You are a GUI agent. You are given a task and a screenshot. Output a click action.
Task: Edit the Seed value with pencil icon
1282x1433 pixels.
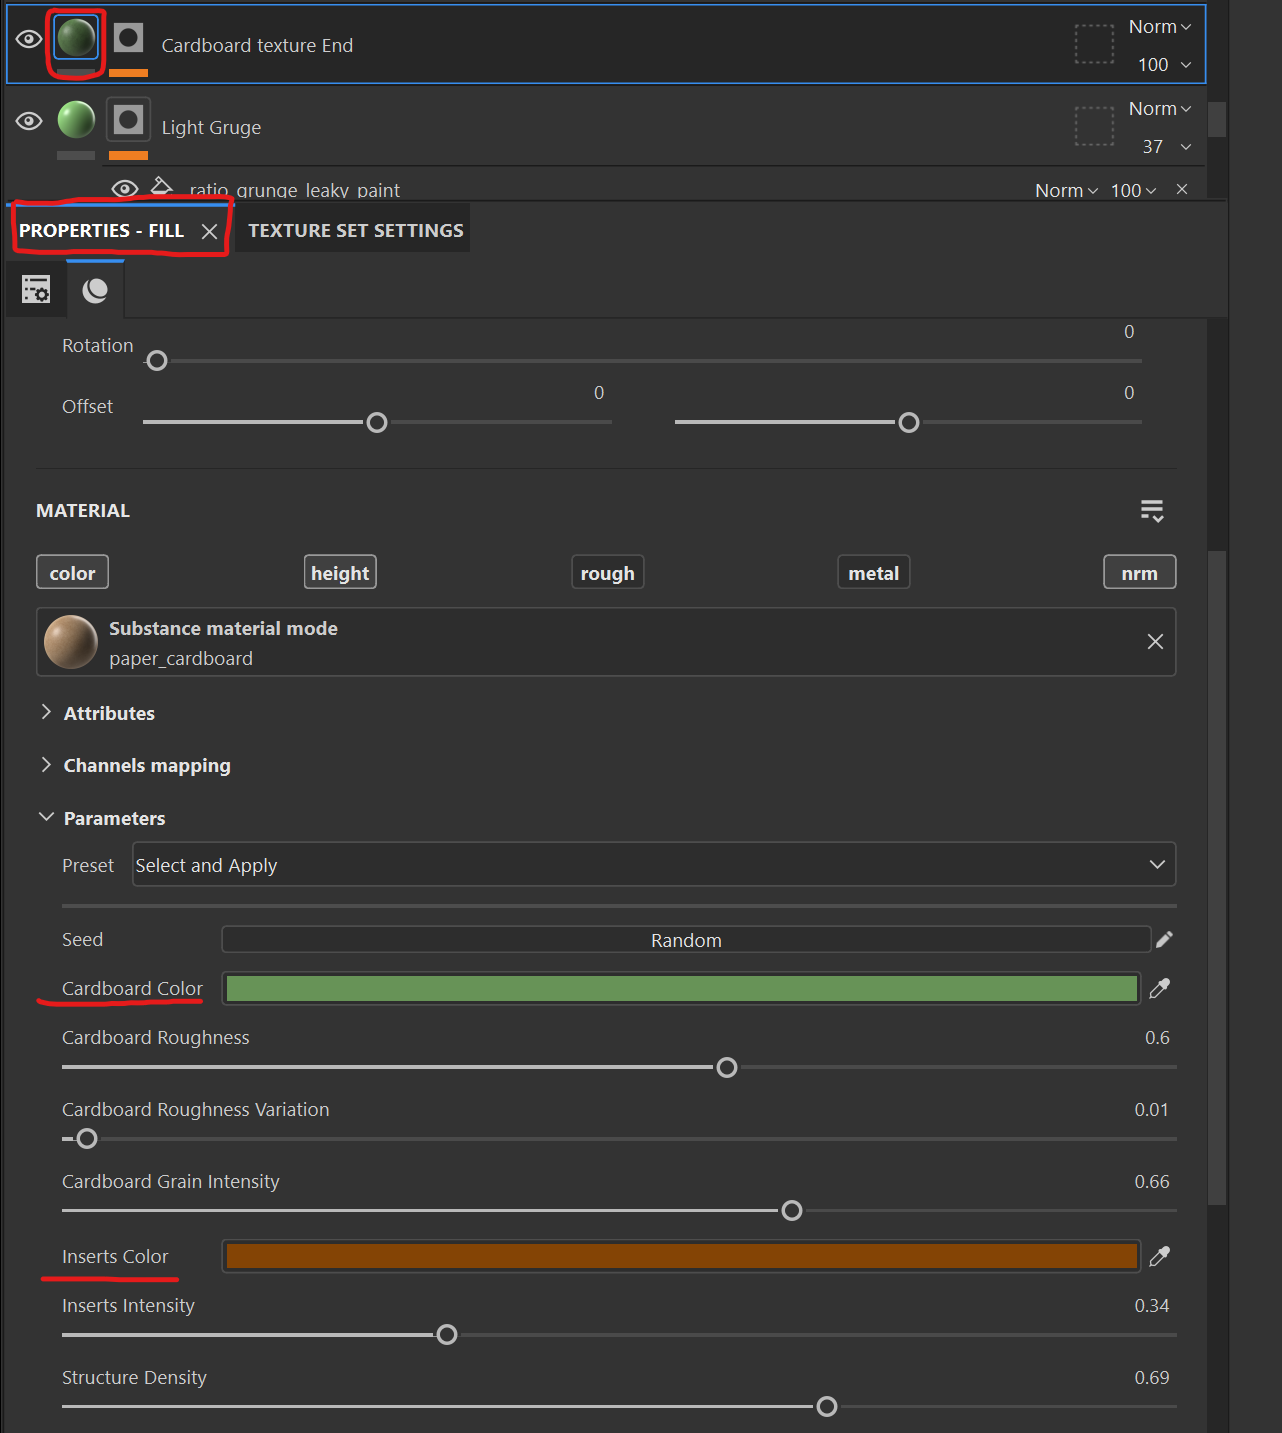pos(1164,940)
